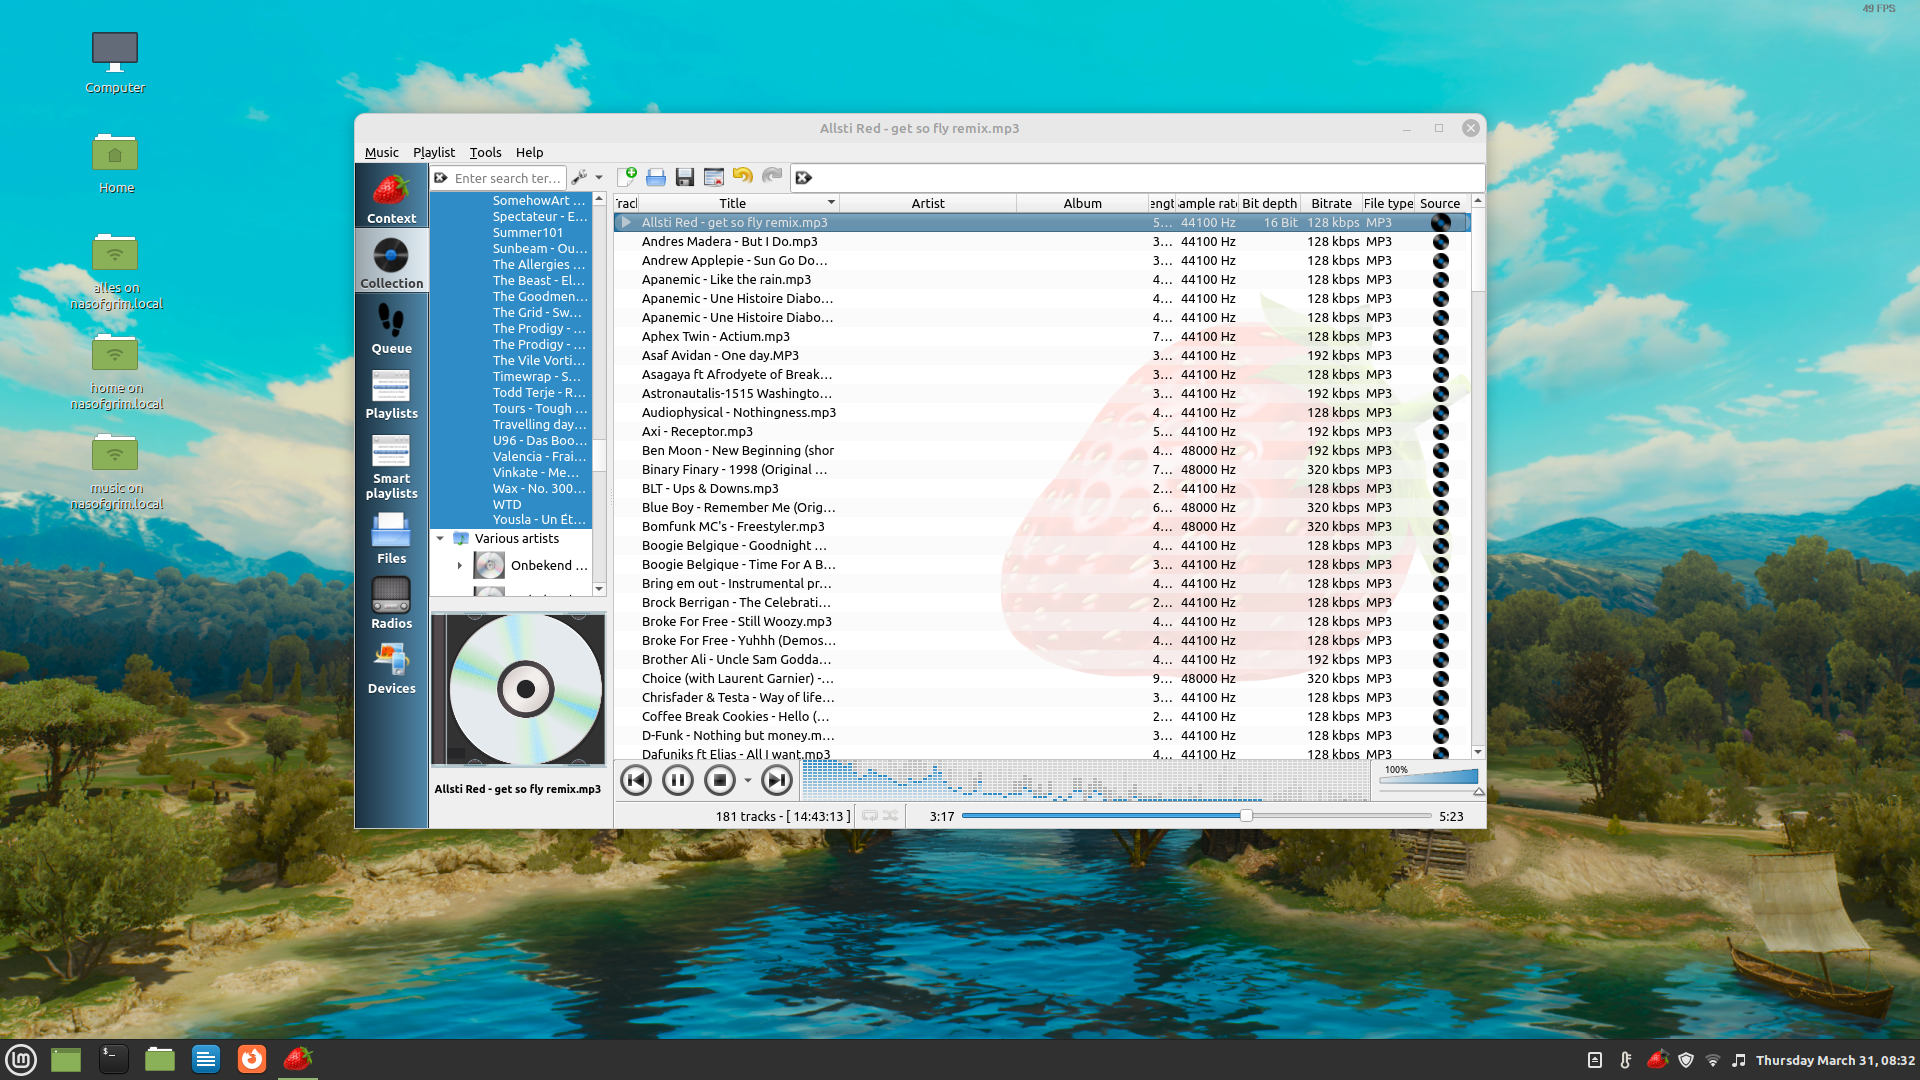Image resolution: width=1920 pixels, height=1080 pixels.
Task: Open the Radios panel
Action: tap(391, 602)
